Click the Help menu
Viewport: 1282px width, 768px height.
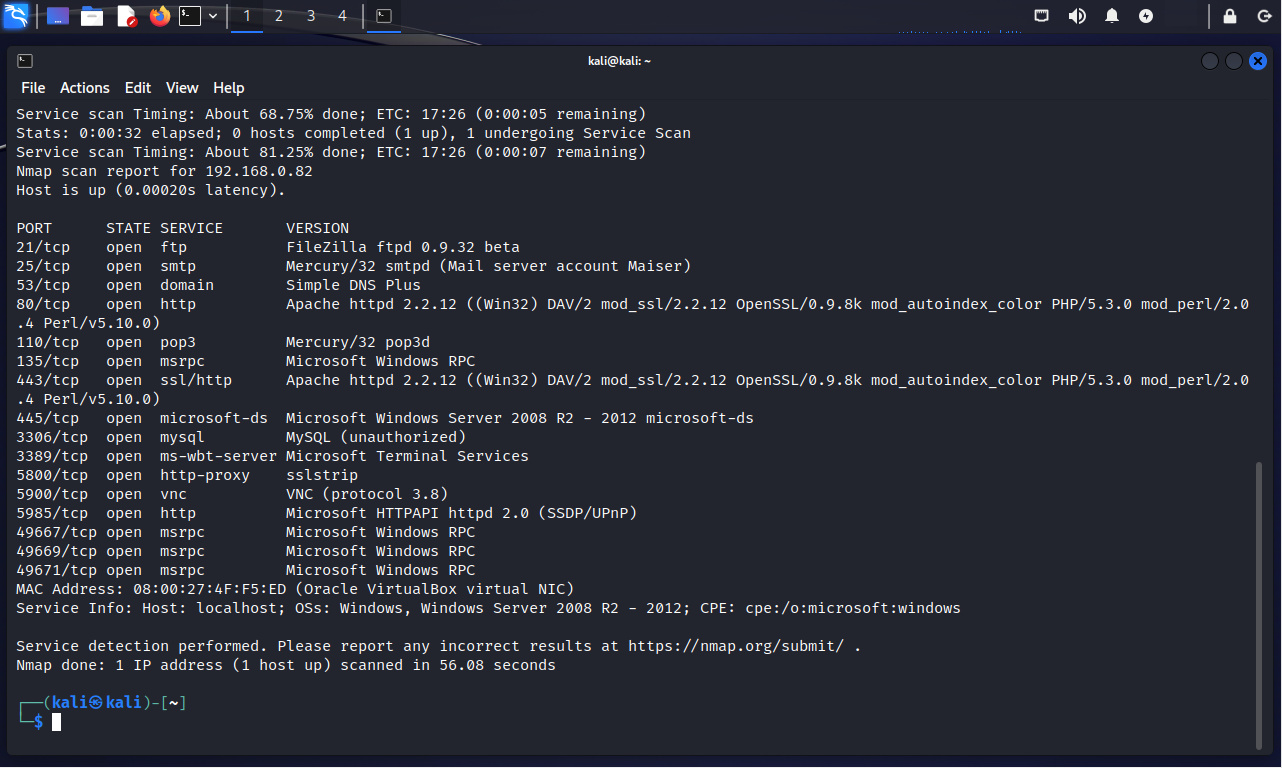229,88
